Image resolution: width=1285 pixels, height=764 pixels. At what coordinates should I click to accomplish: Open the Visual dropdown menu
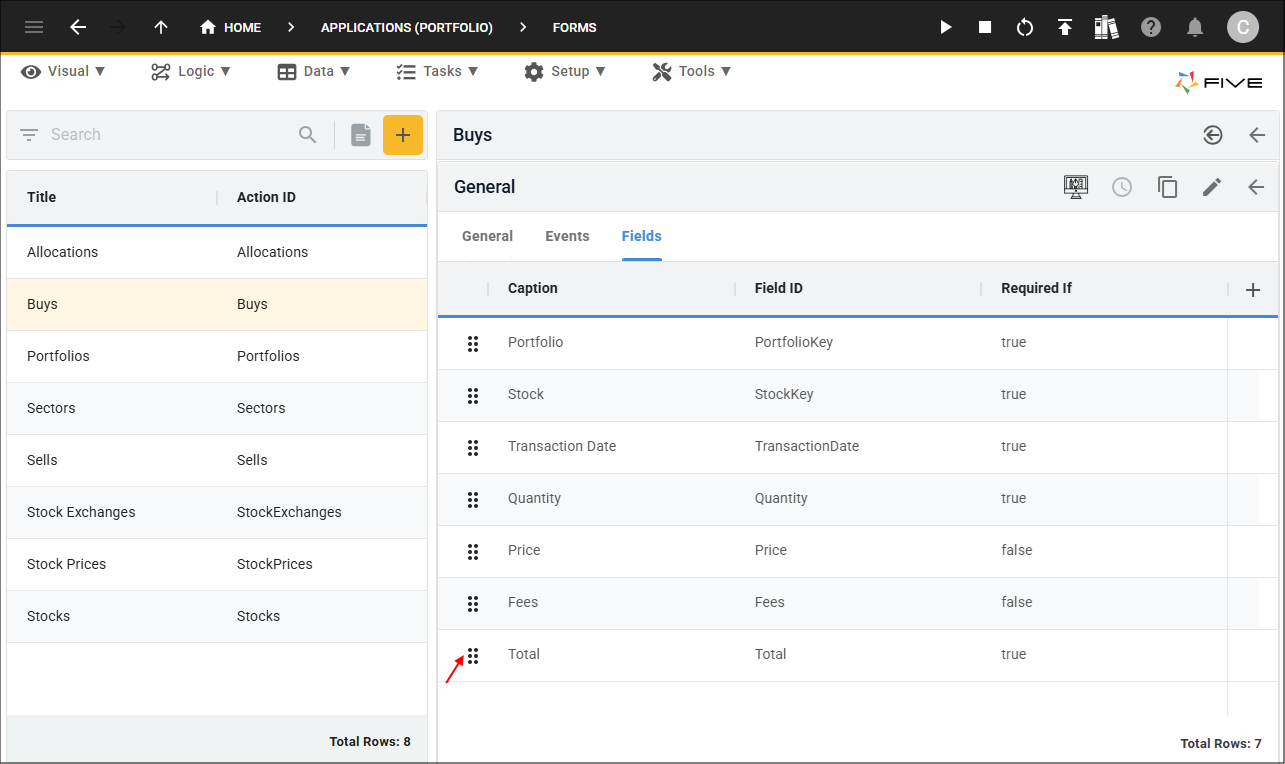click(64, 71)
